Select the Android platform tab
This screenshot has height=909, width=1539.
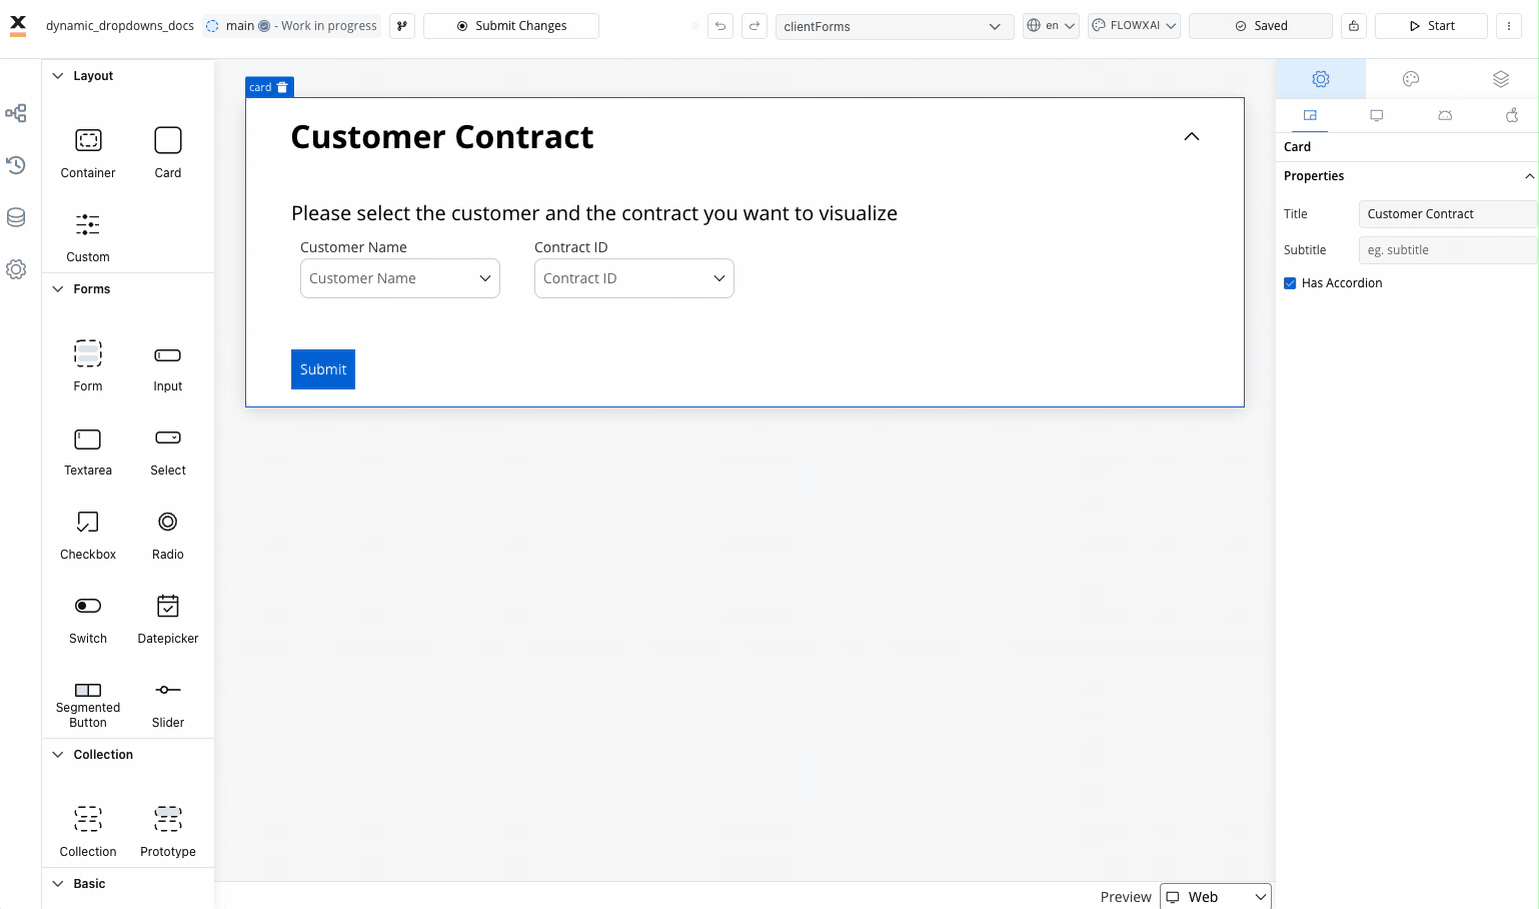[x=1445, y=116]
